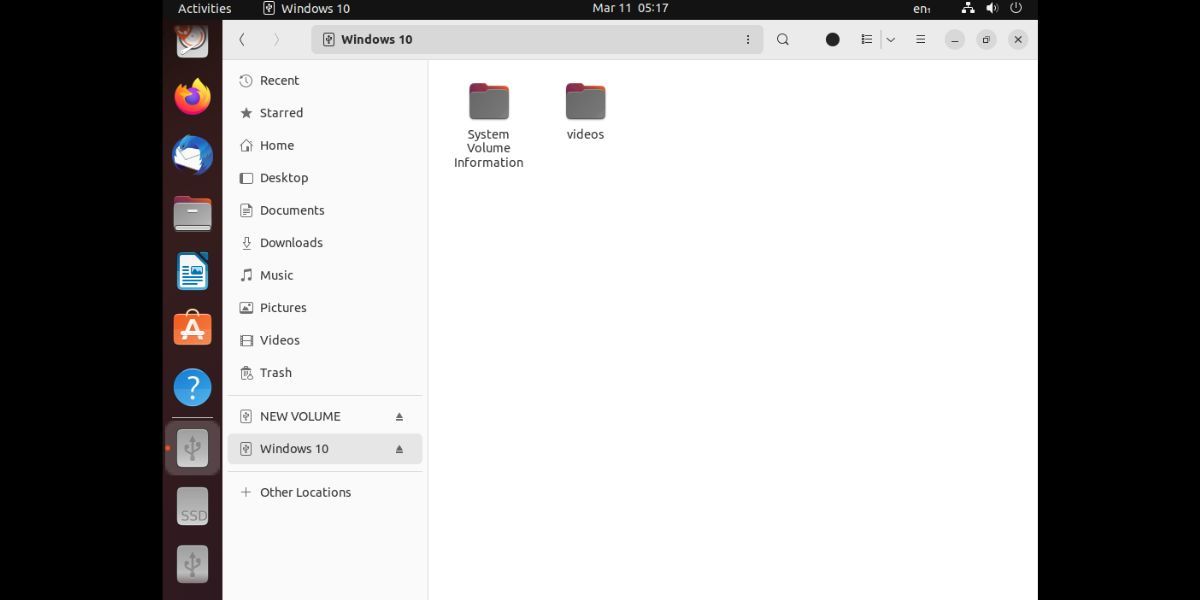Select NEW VOLUME drive in the sidebar

325,416
